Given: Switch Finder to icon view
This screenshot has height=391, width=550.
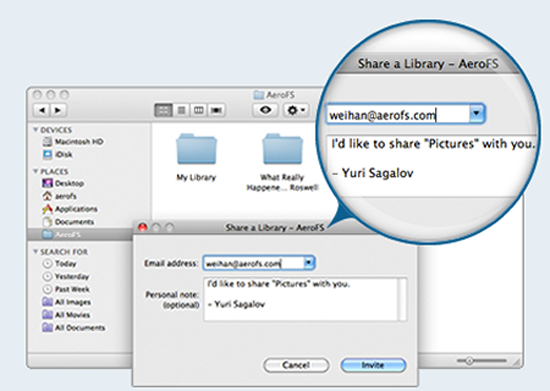Looking at the screenshot, I should 163,110.
